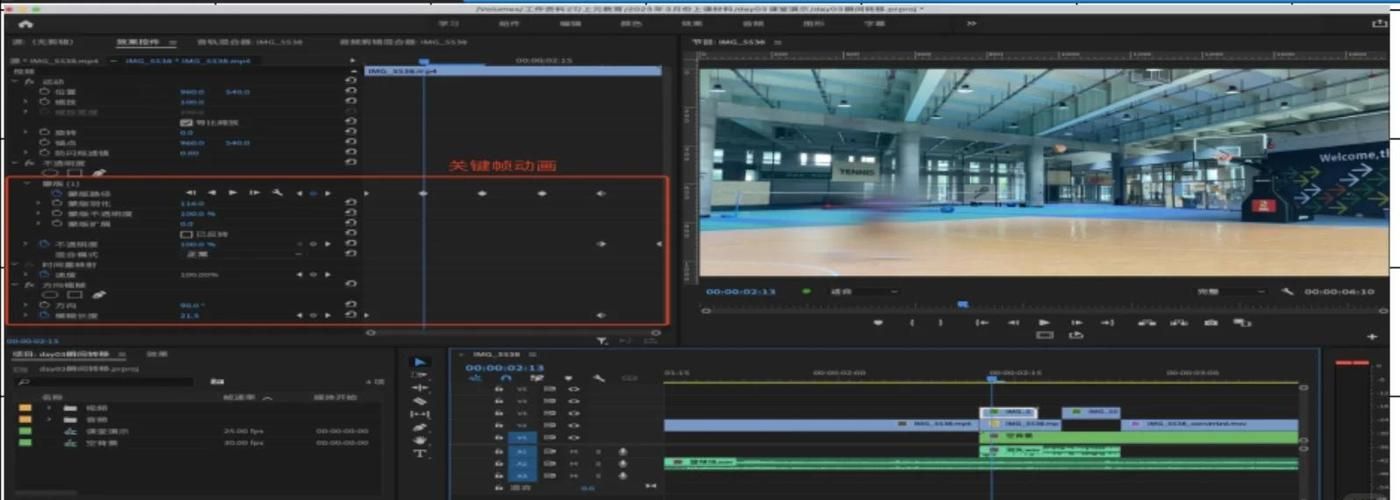
Task: Click the IMG_5538_converted.mov clip in timeline
Action: coord(1210,424)
